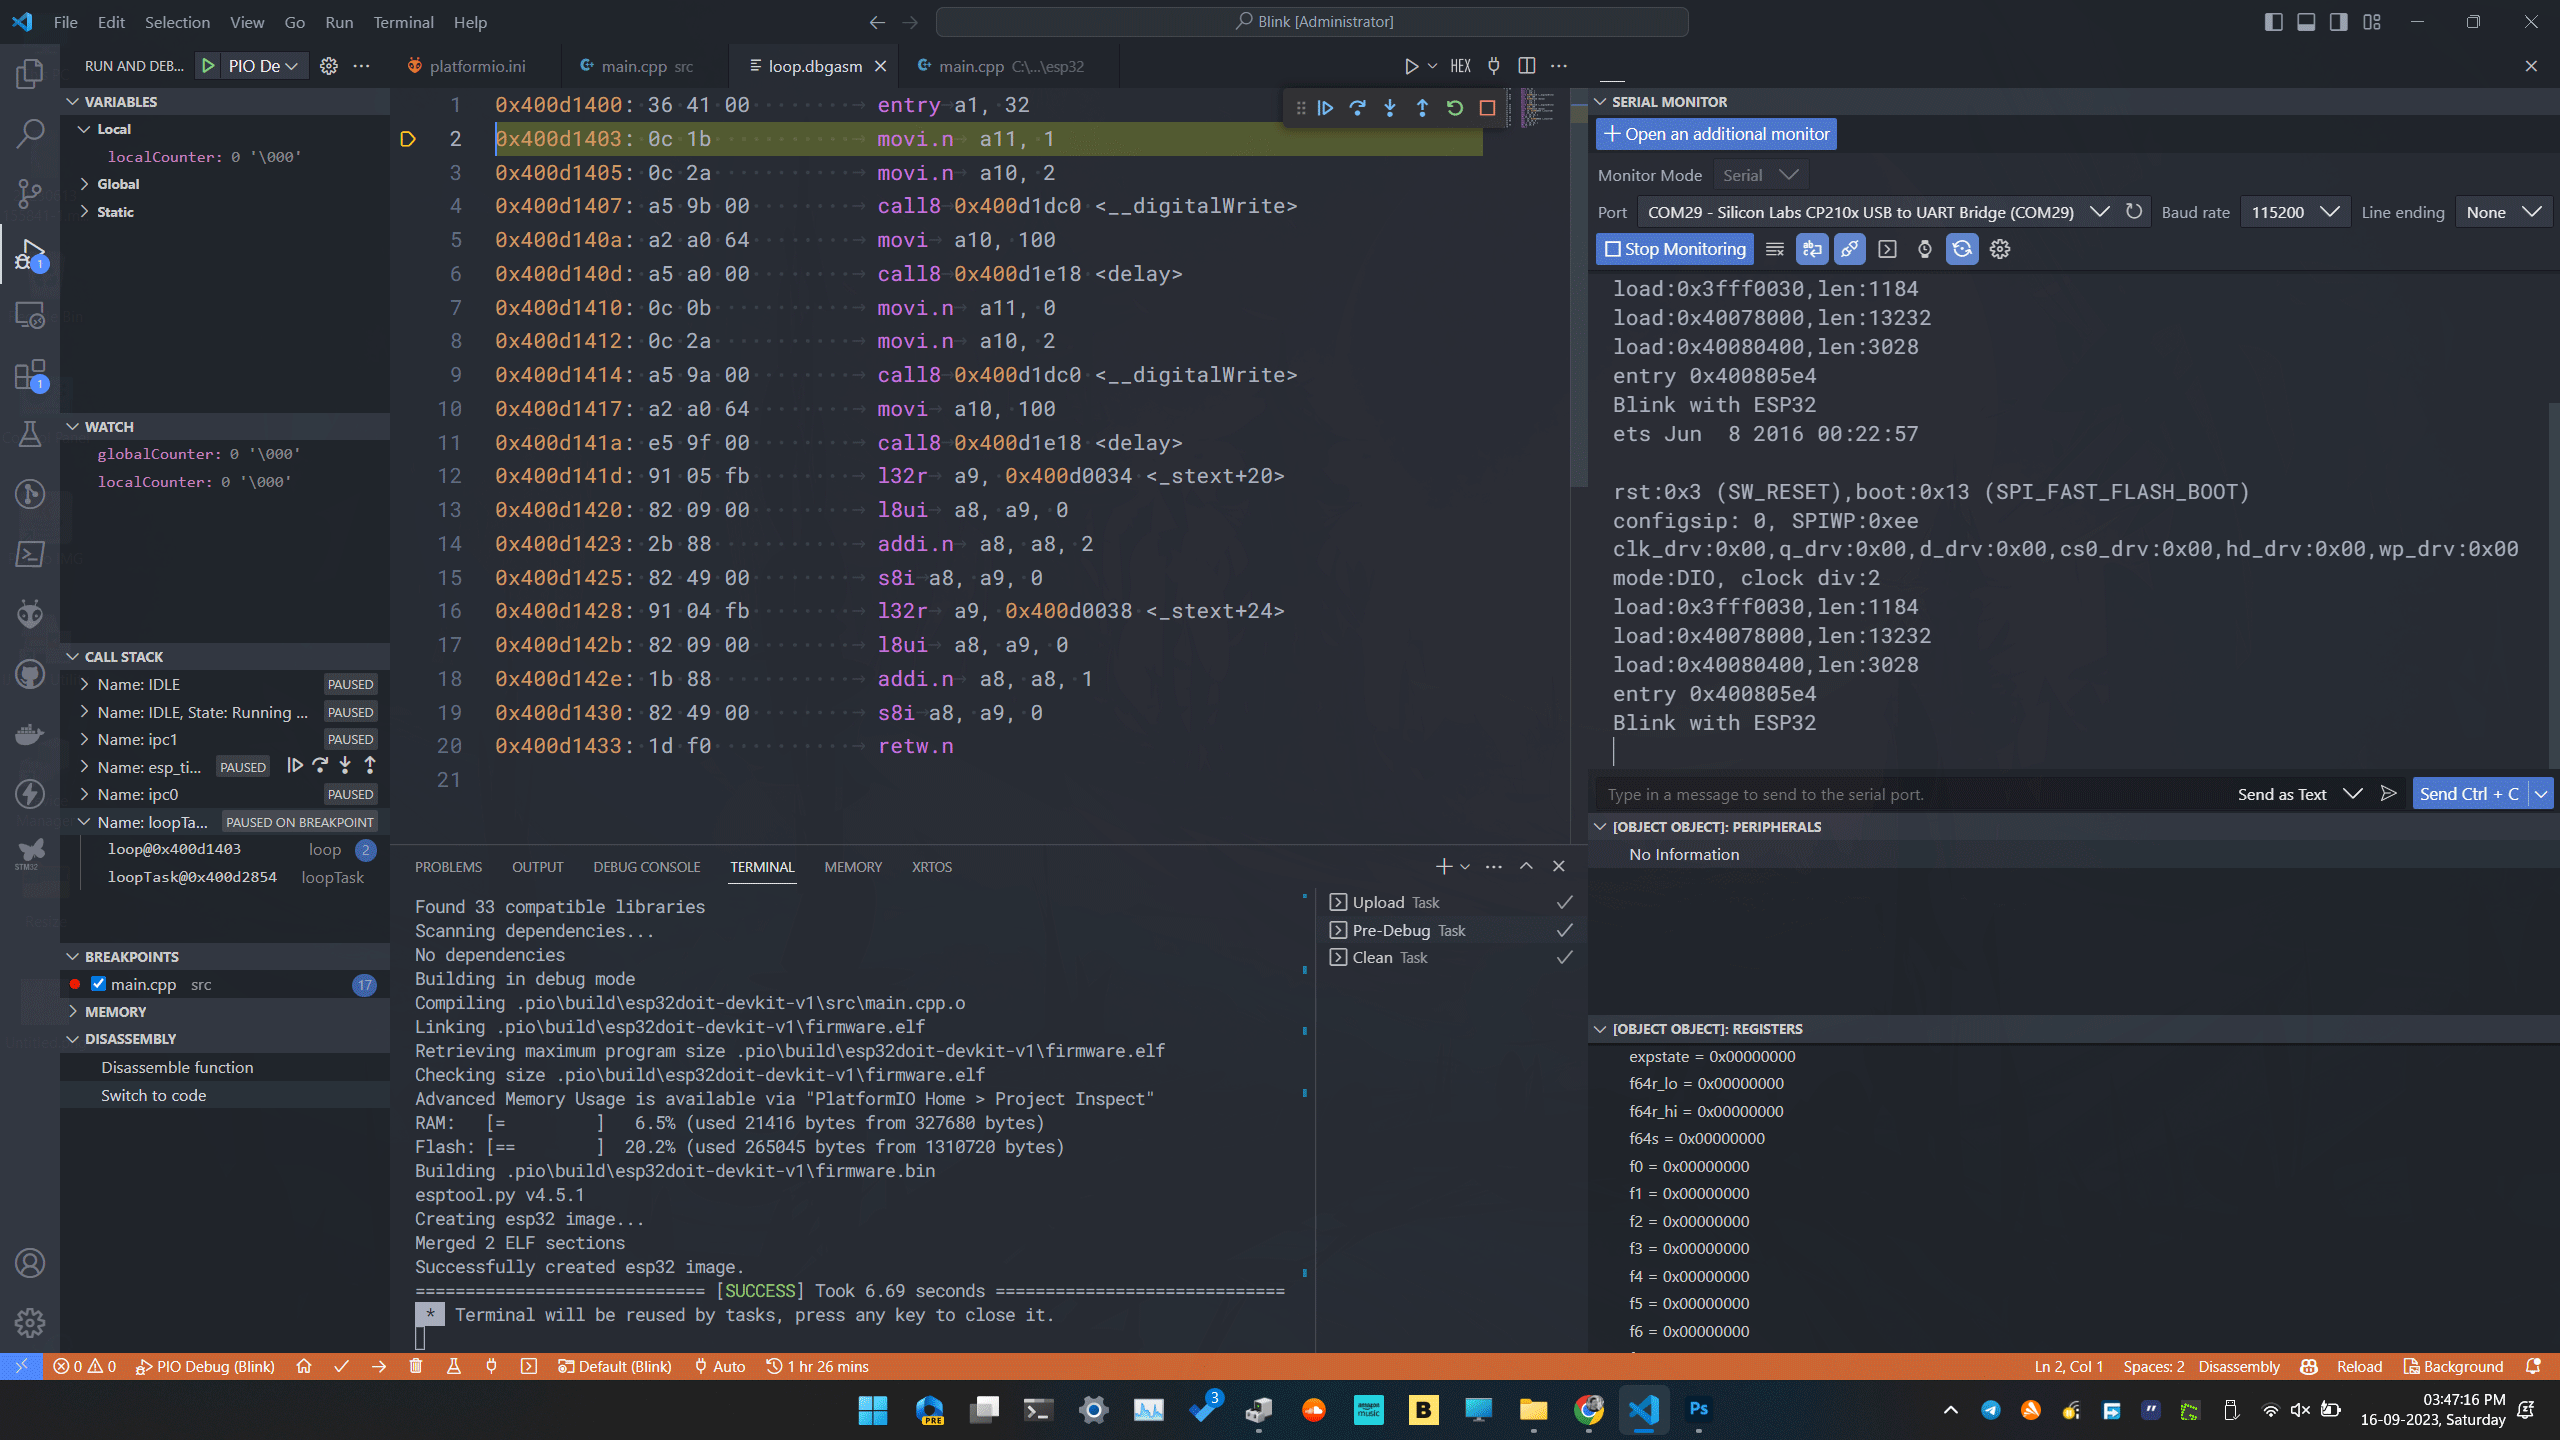This screenshot has height=1440, width=2560.
Task: Refresh the serial port list
Action: click(2133, 212)
